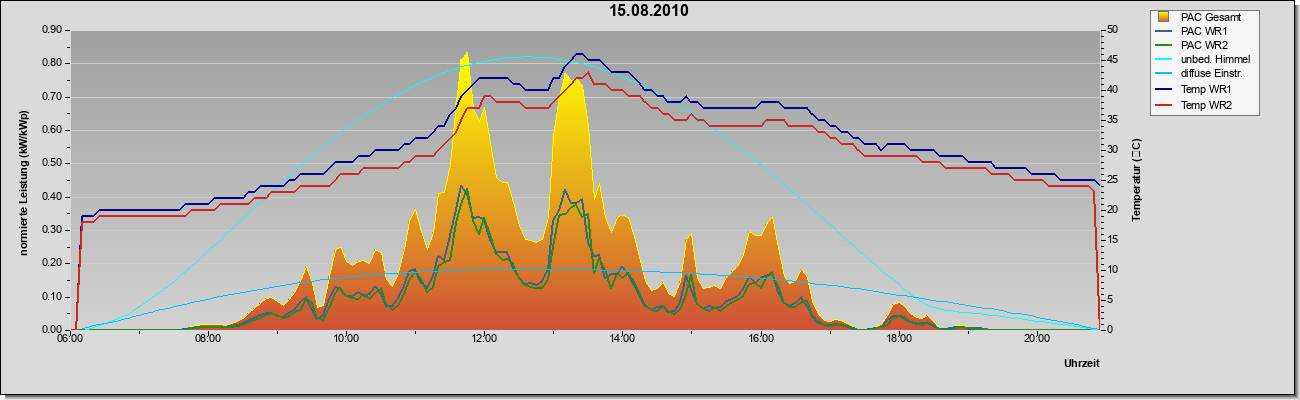Click the chart title 15.08.2010
The width and height of the screenshot is (1300, 400).
[x=649, y=11]
